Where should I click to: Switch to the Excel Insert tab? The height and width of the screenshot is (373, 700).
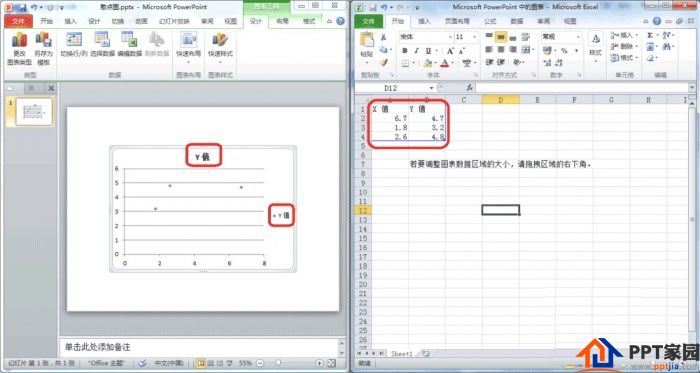coord(424,21)
